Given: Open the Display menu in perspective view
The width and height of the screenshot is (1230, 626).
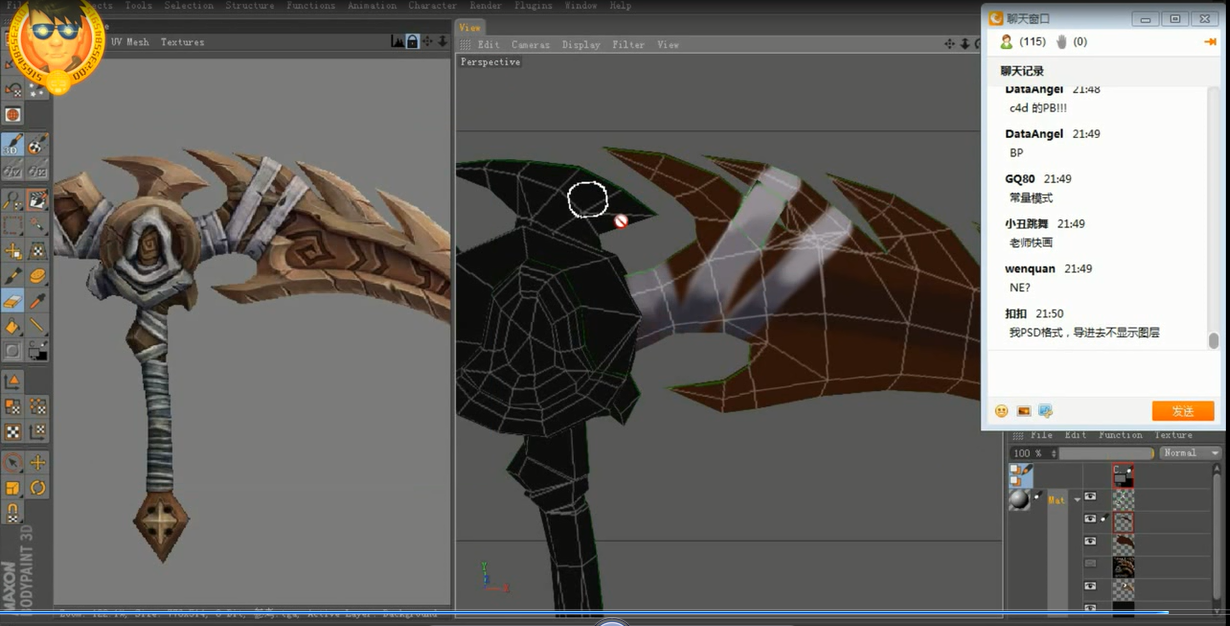Looking at the screenshot, I should [x=581, y=45].
